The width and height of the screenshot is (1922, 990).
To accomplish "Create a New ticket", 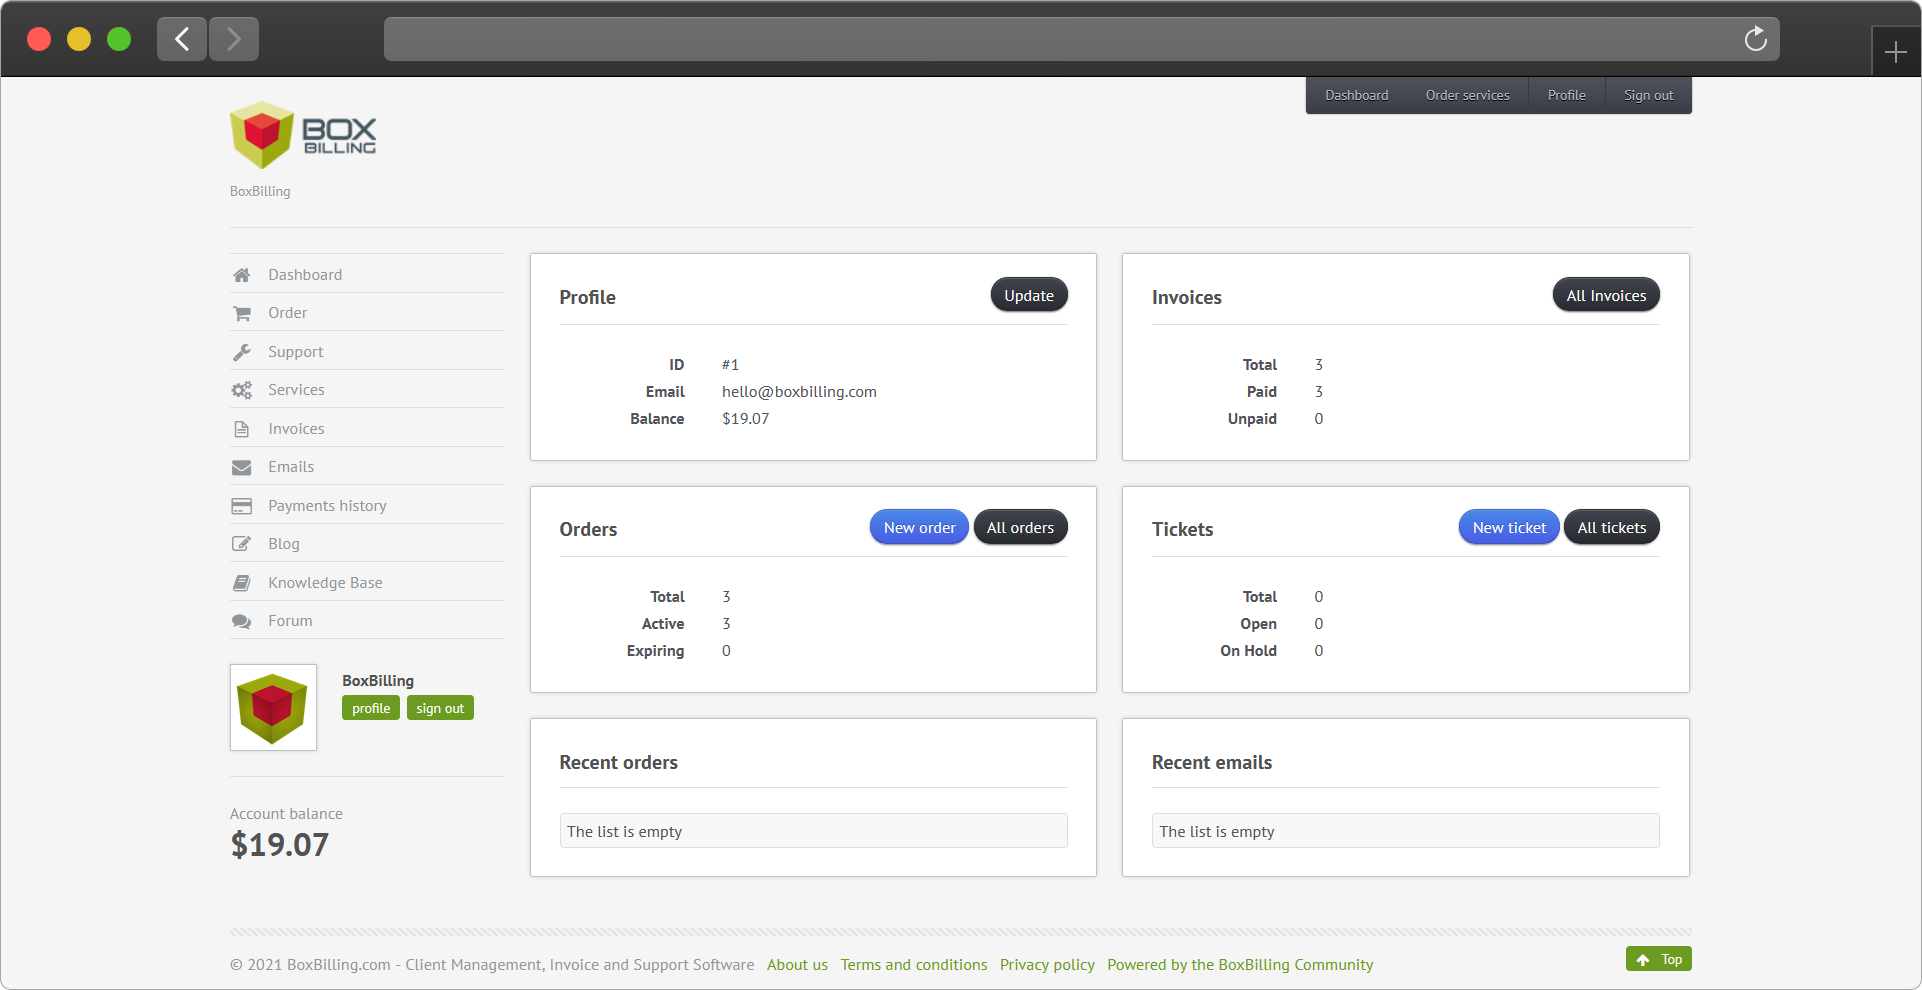I will click(x=1508, y=527).
